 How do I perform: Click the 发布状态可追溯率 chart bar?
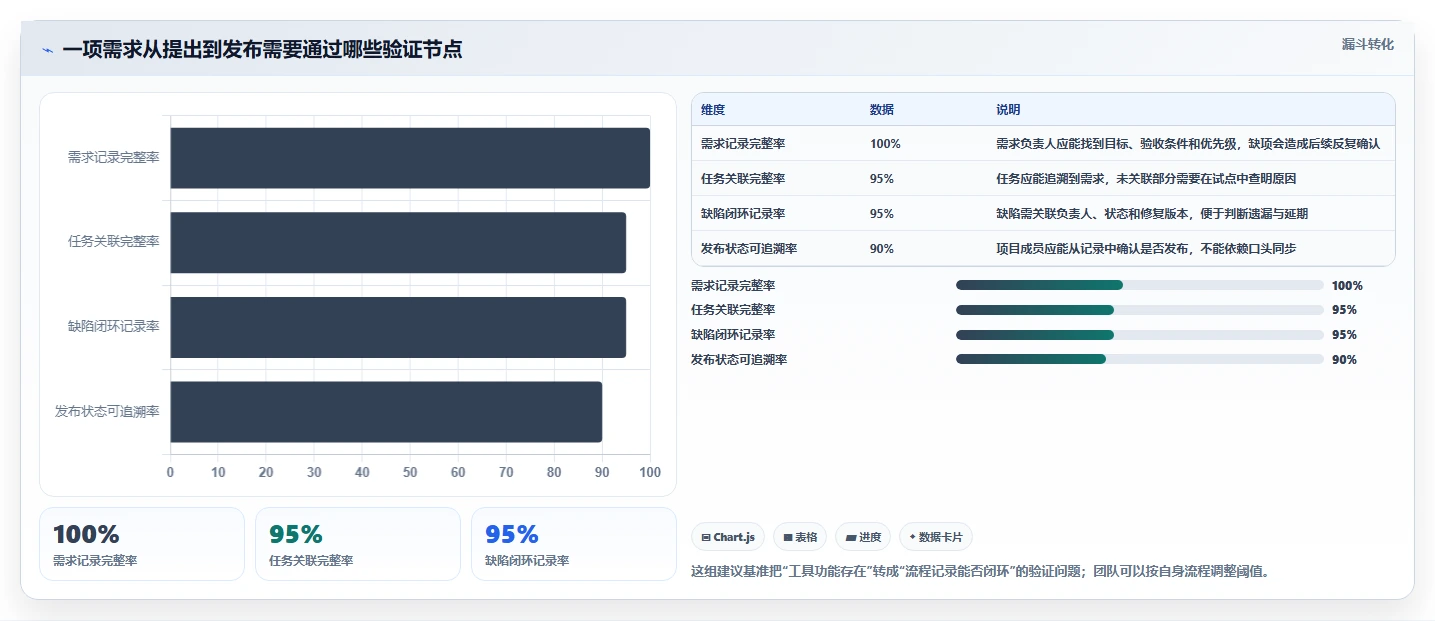(x=386, y=411)
